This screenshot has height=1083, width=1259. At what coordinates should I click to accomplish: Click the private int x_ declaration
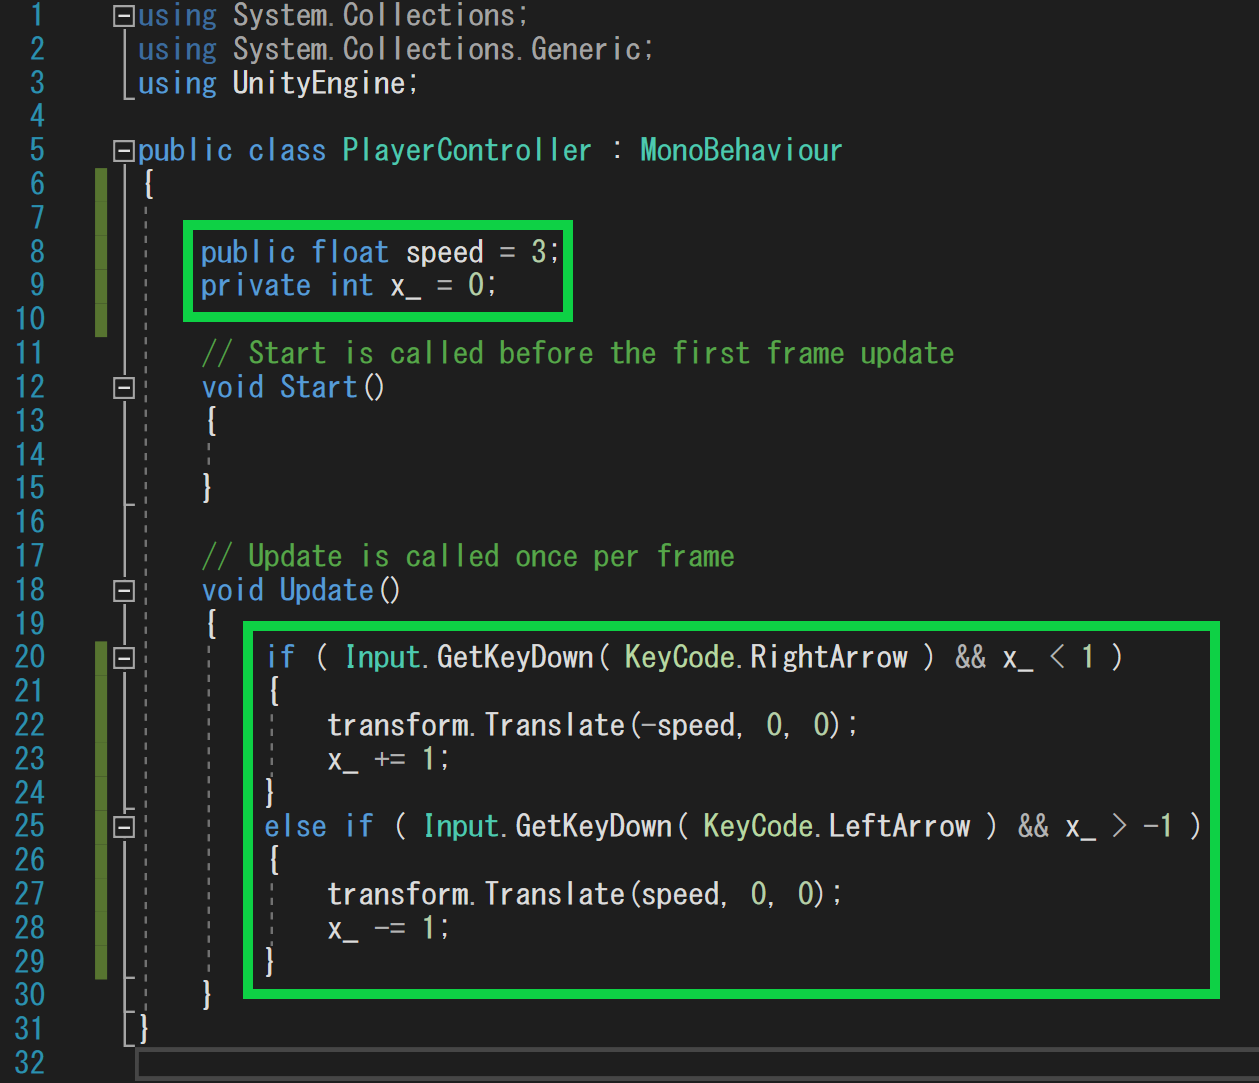347,286
